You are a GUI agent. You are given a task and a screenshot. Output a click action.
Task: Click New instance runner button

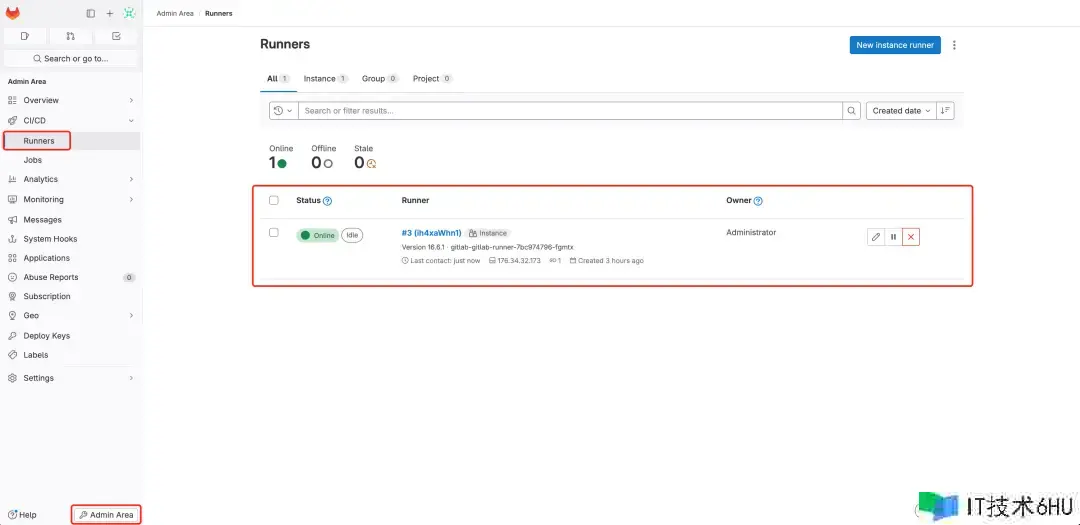click(x=895, y=45)
